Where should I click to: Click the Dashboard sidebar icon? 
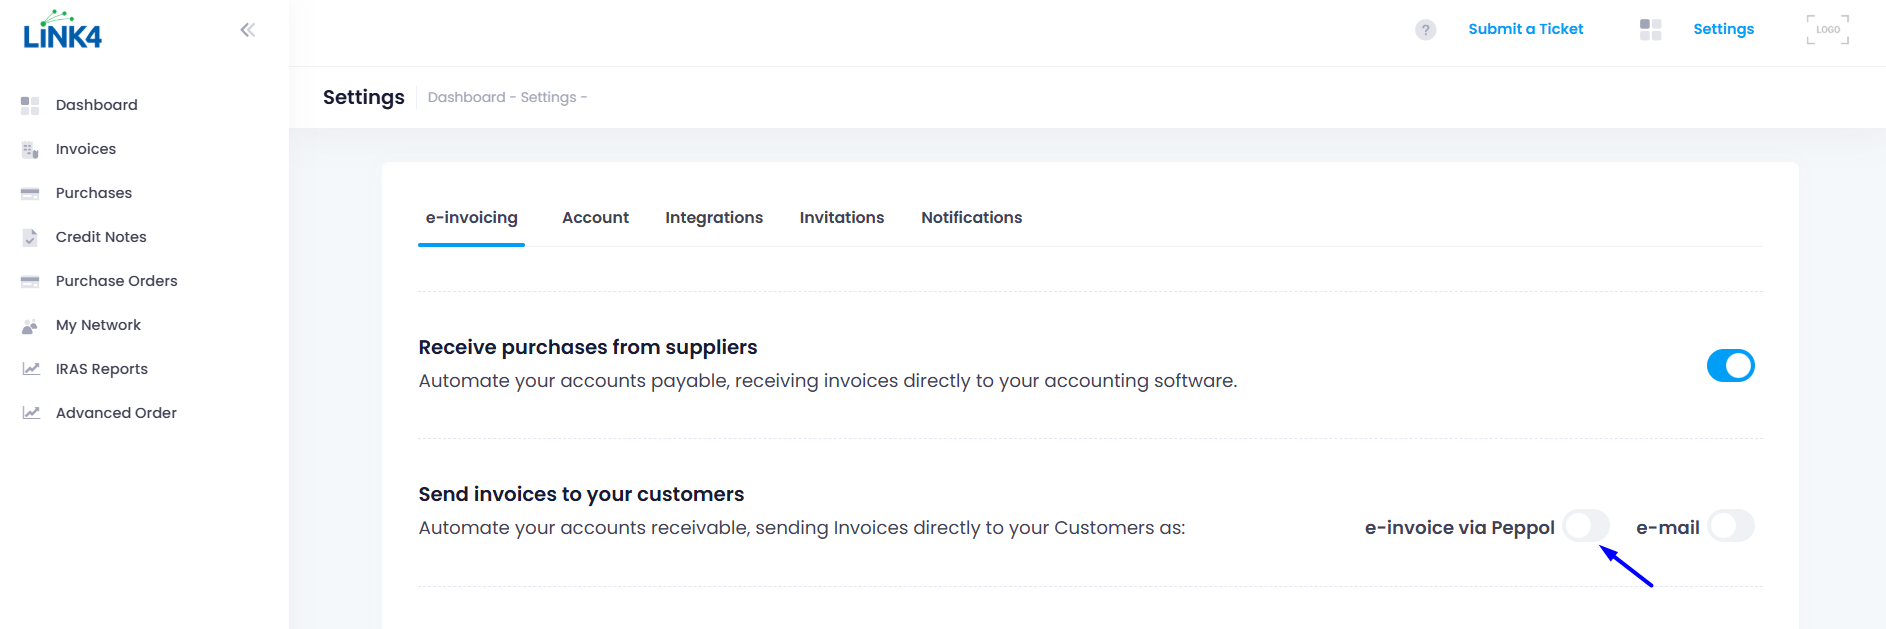(30, 105)
